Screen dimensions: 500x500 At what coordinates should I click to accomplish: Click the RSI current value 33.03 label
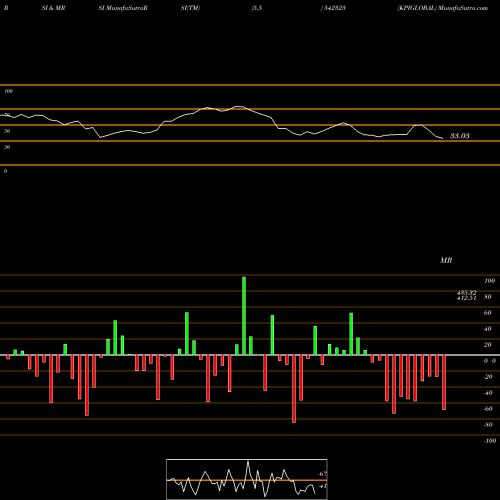[x=460, y=136]
